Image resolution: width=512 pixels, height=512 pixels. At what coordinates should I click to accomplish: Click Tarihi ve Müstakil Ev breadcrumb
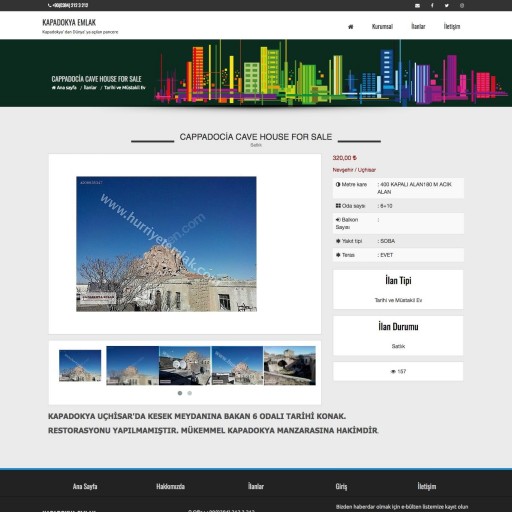(125, 88)
